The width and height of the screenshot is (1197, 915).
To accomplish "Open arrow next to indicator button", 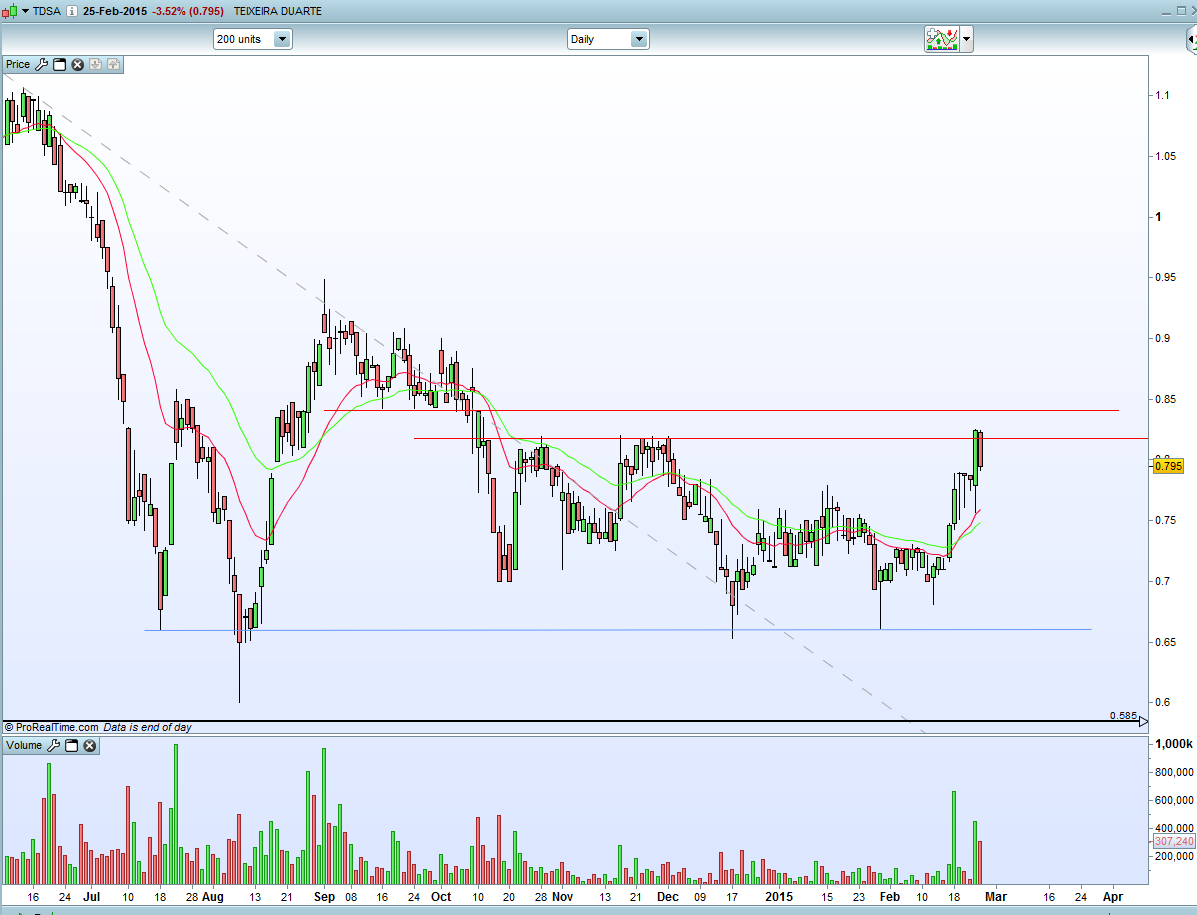I will [966, 38].
